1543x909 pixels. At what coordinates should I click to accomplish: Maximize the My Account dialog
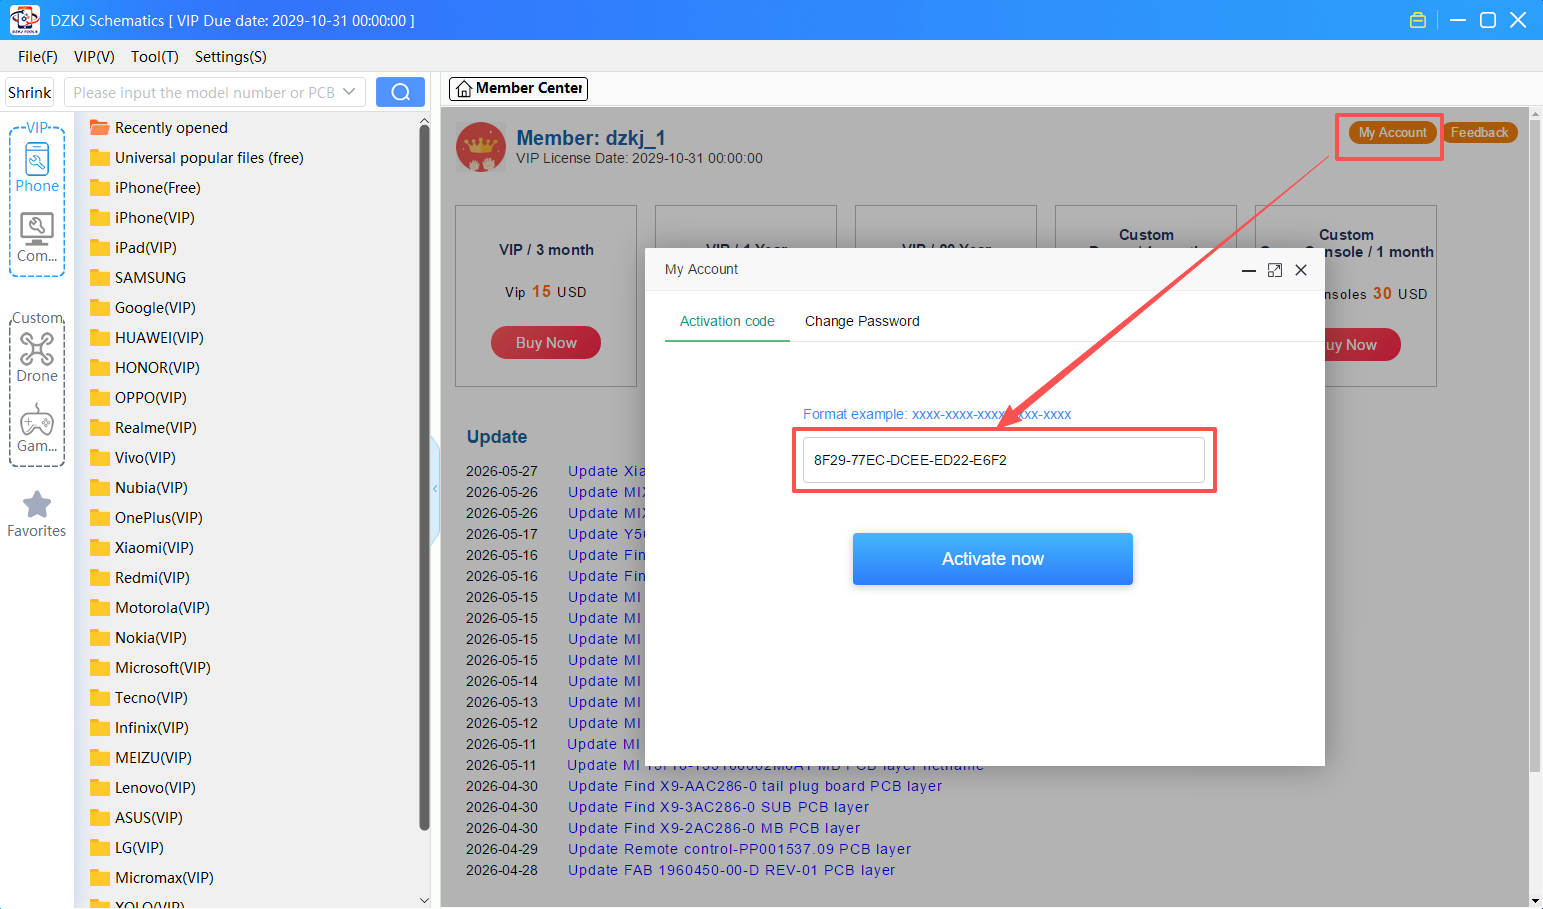(x=1275, y=270)
